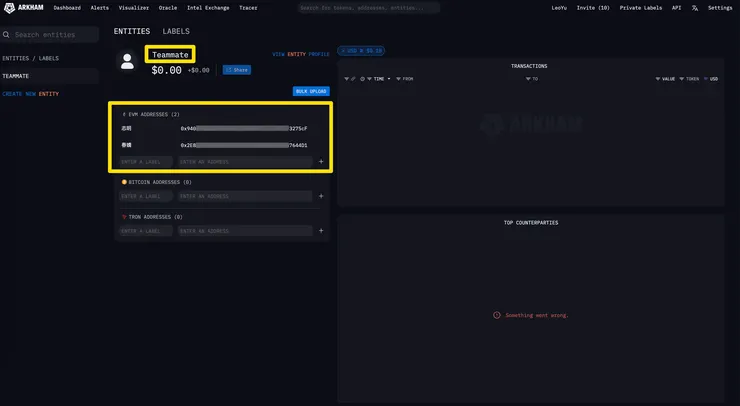
Task: Open the Value column filter
Action: 658,79
